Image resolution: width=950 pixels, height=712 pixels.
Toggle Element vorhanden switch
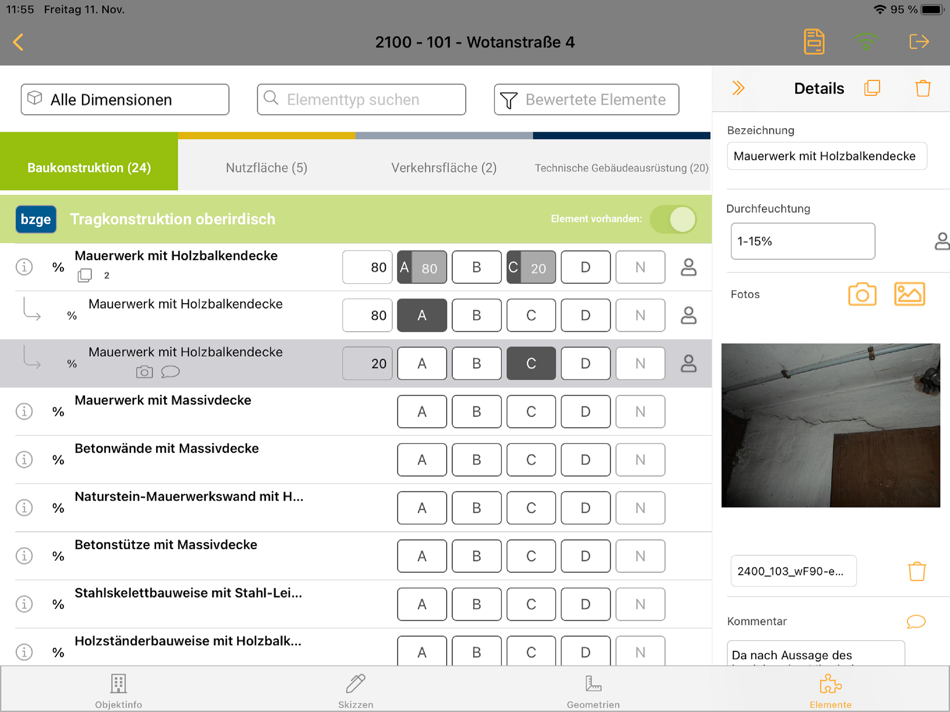(673, 219)
